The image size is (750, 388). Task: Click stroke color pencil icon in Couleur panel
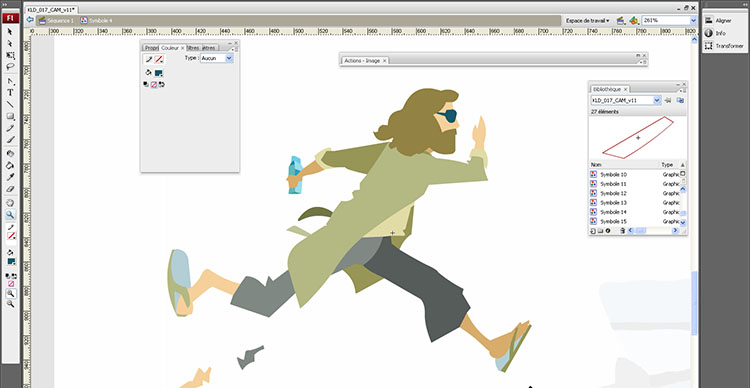(149, 59)
